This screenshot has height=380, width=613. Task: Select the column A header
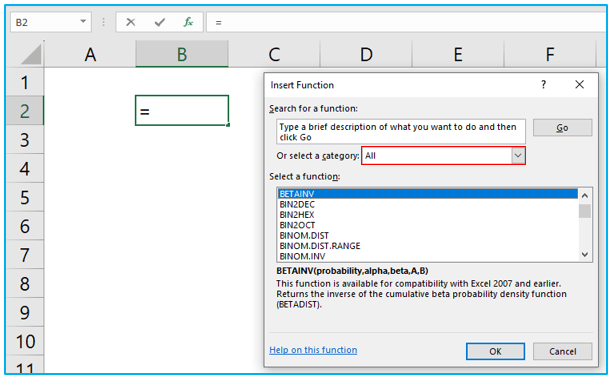pos(90,54)
